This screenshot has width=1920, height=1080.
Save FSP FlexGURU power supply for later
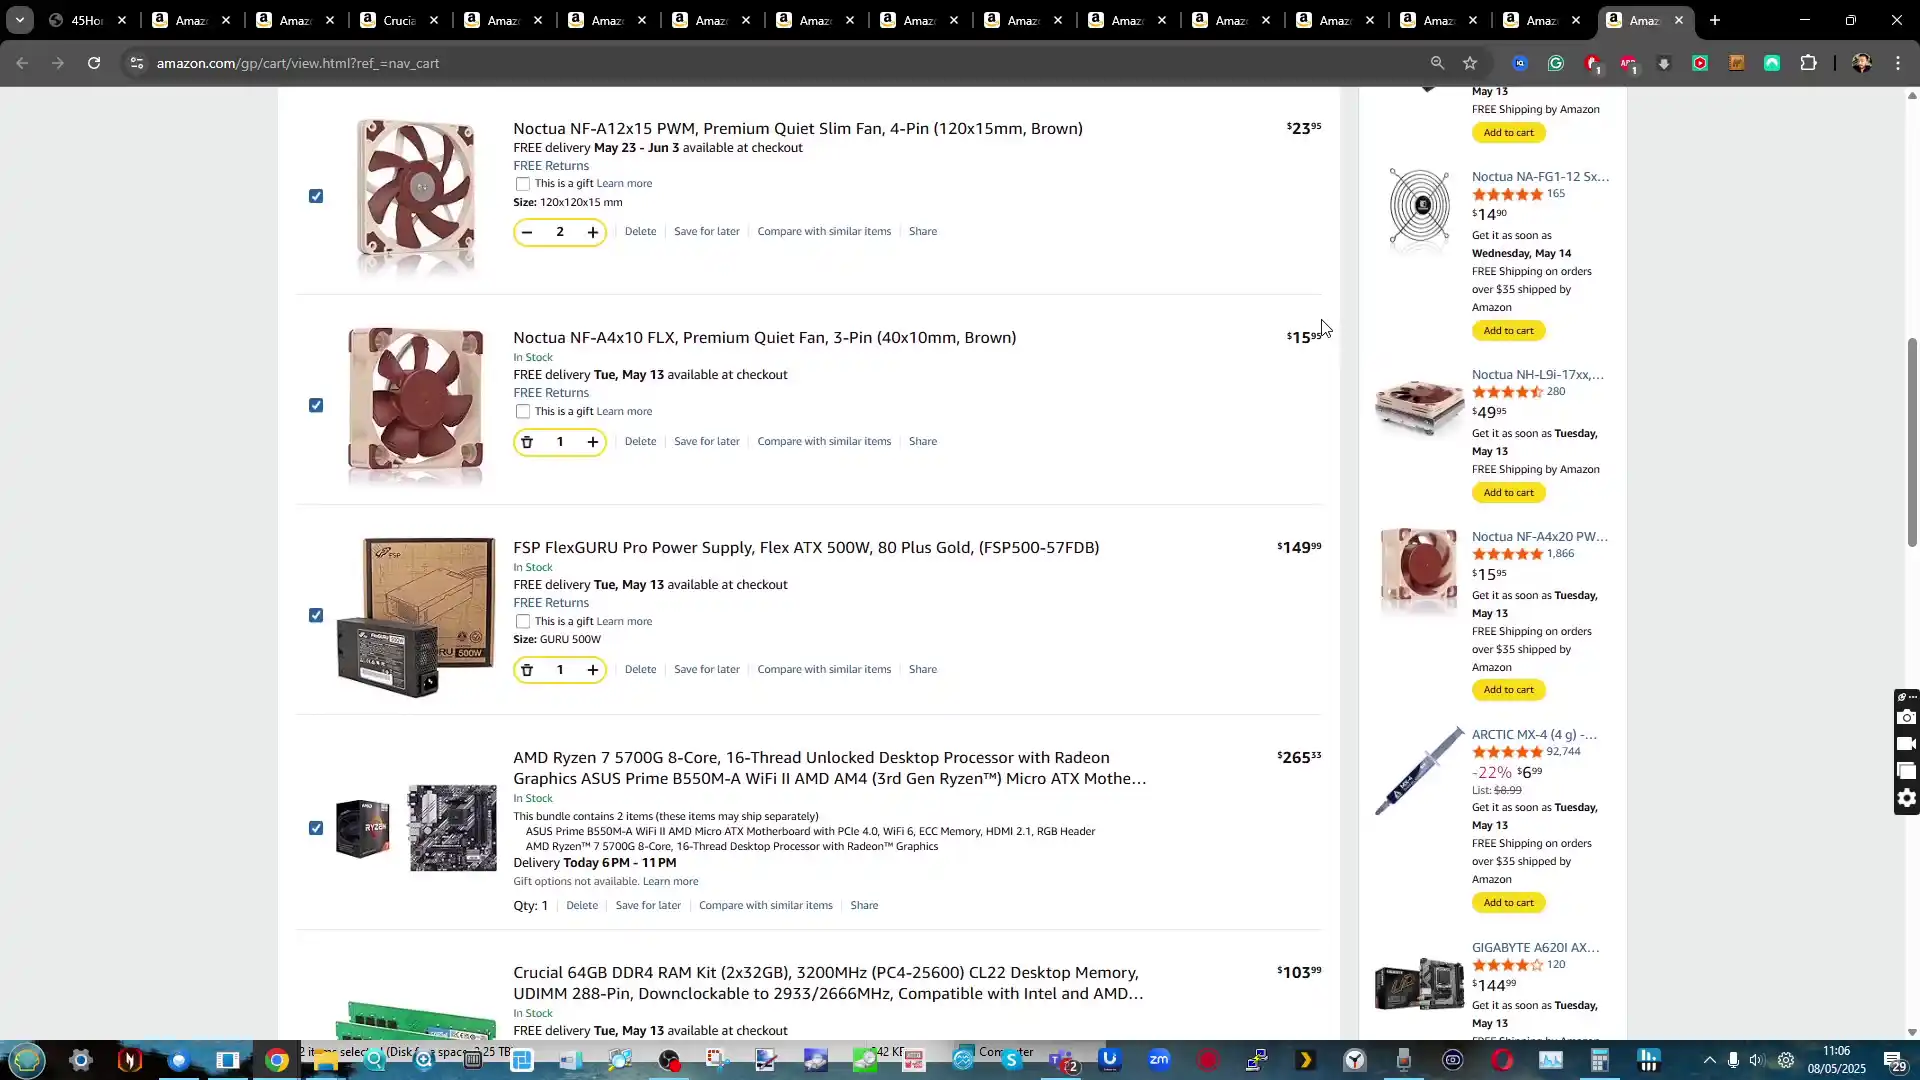click(706, 669)
